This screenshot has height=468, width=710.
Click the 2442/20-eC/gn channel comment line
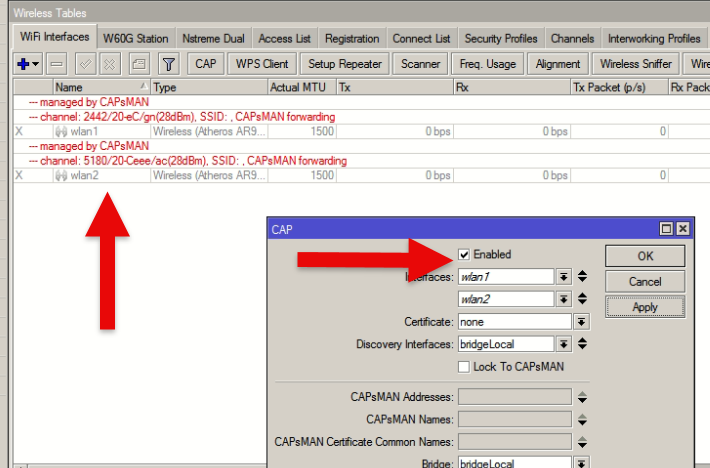pyautogui.click(x=182, y=117)
